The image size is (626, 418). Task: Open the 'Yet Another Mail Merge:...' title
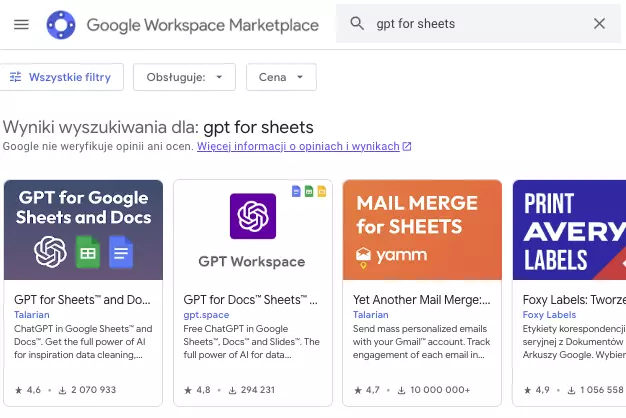(x=422, y=300)
